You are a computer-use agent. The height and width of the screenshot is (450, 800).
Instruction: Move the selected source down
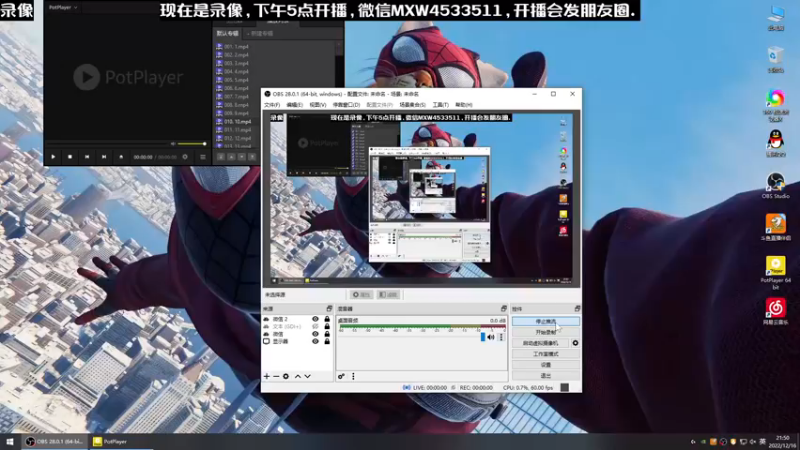(308, 377)
